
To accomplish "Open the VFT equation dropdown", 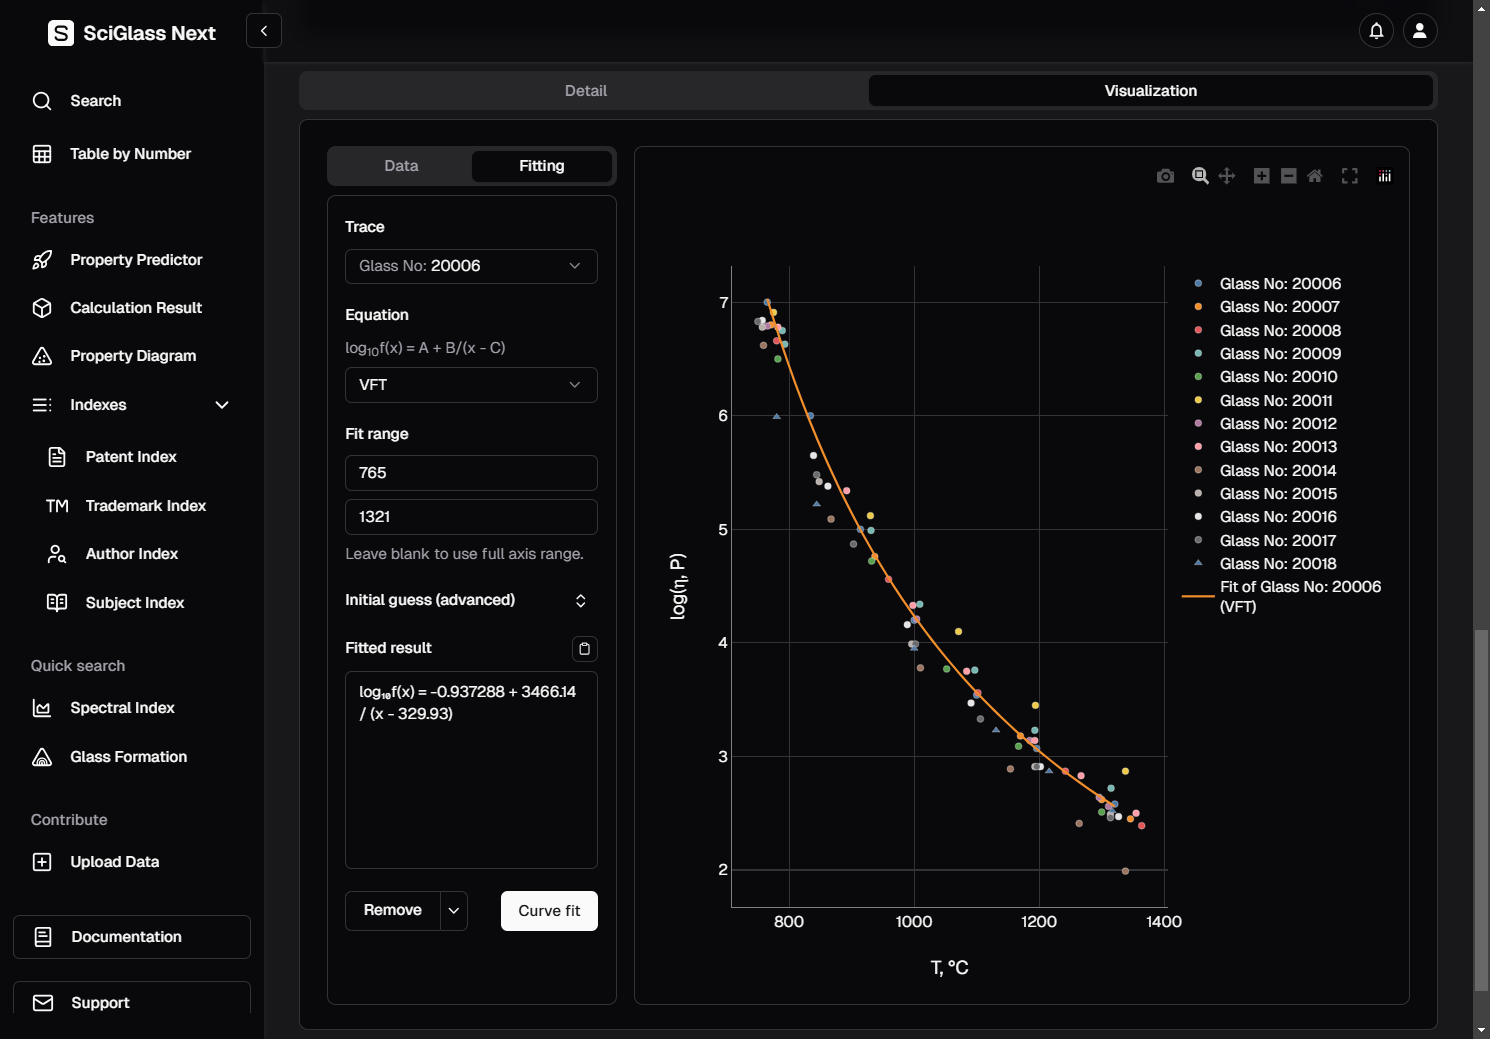I will [471, 385].
